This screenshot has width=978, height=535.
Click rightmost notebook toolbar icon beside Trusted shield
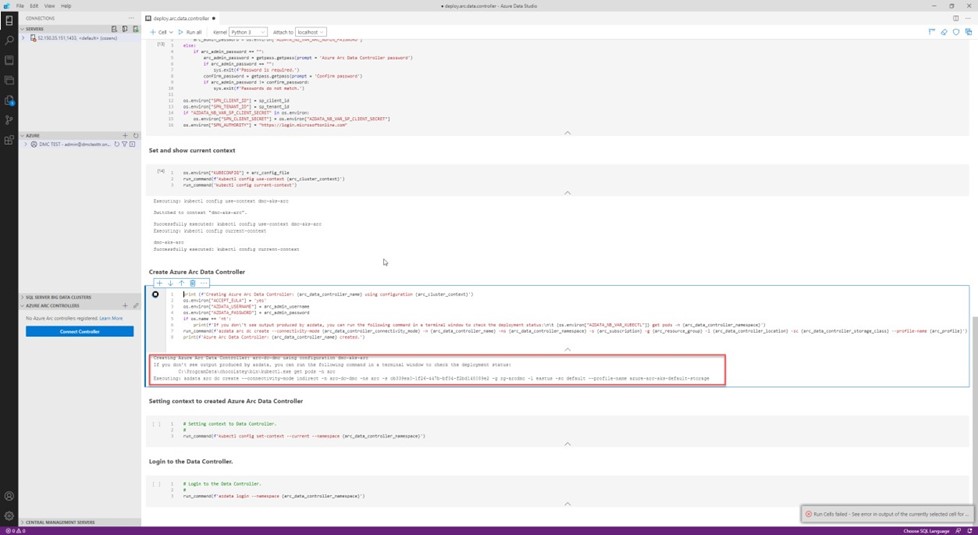(968, 32)
